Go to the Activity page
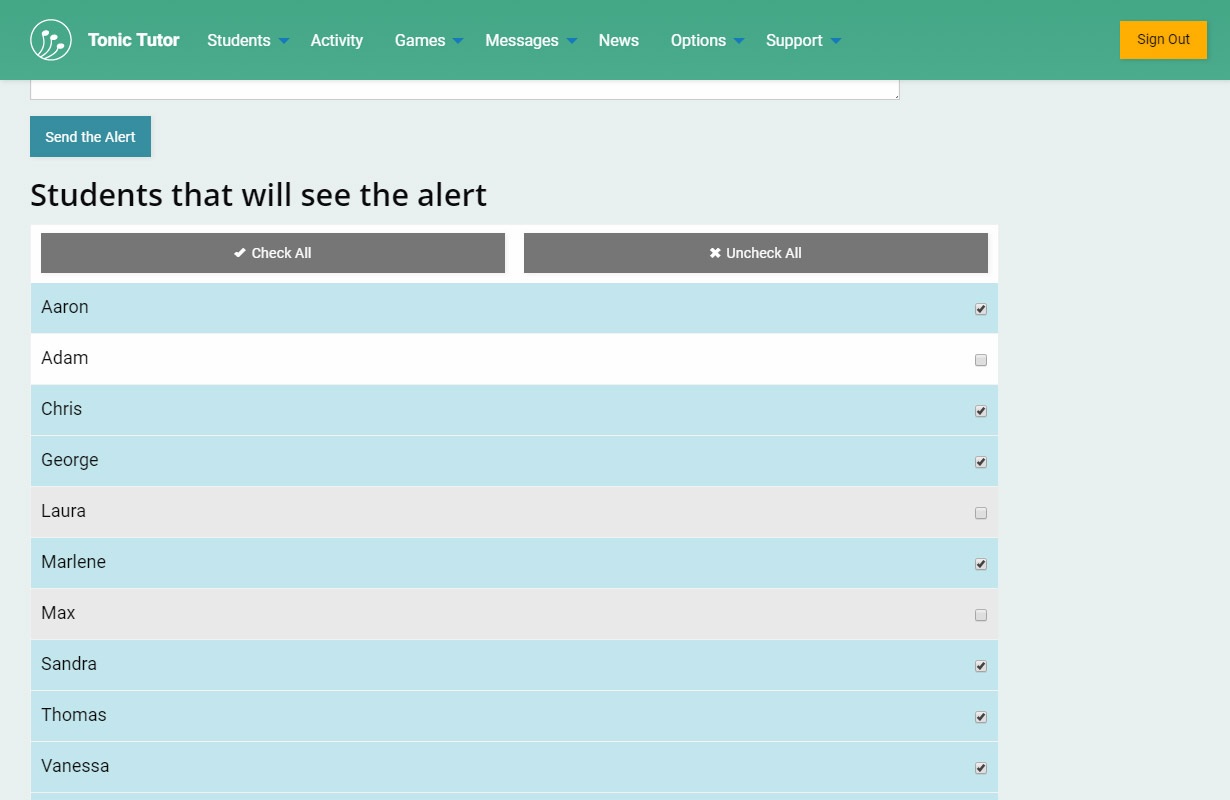 point(336,40)
